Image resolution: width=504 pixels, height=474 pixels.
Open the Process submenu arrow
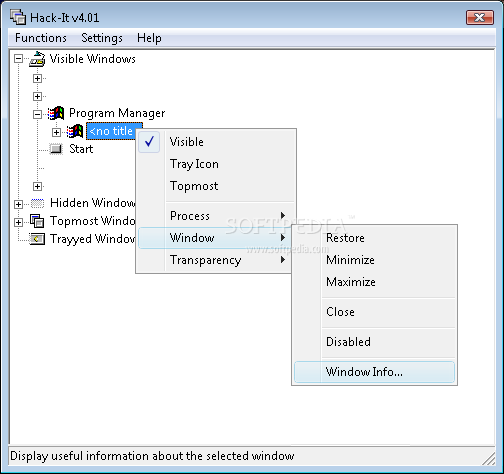point(283,216)
